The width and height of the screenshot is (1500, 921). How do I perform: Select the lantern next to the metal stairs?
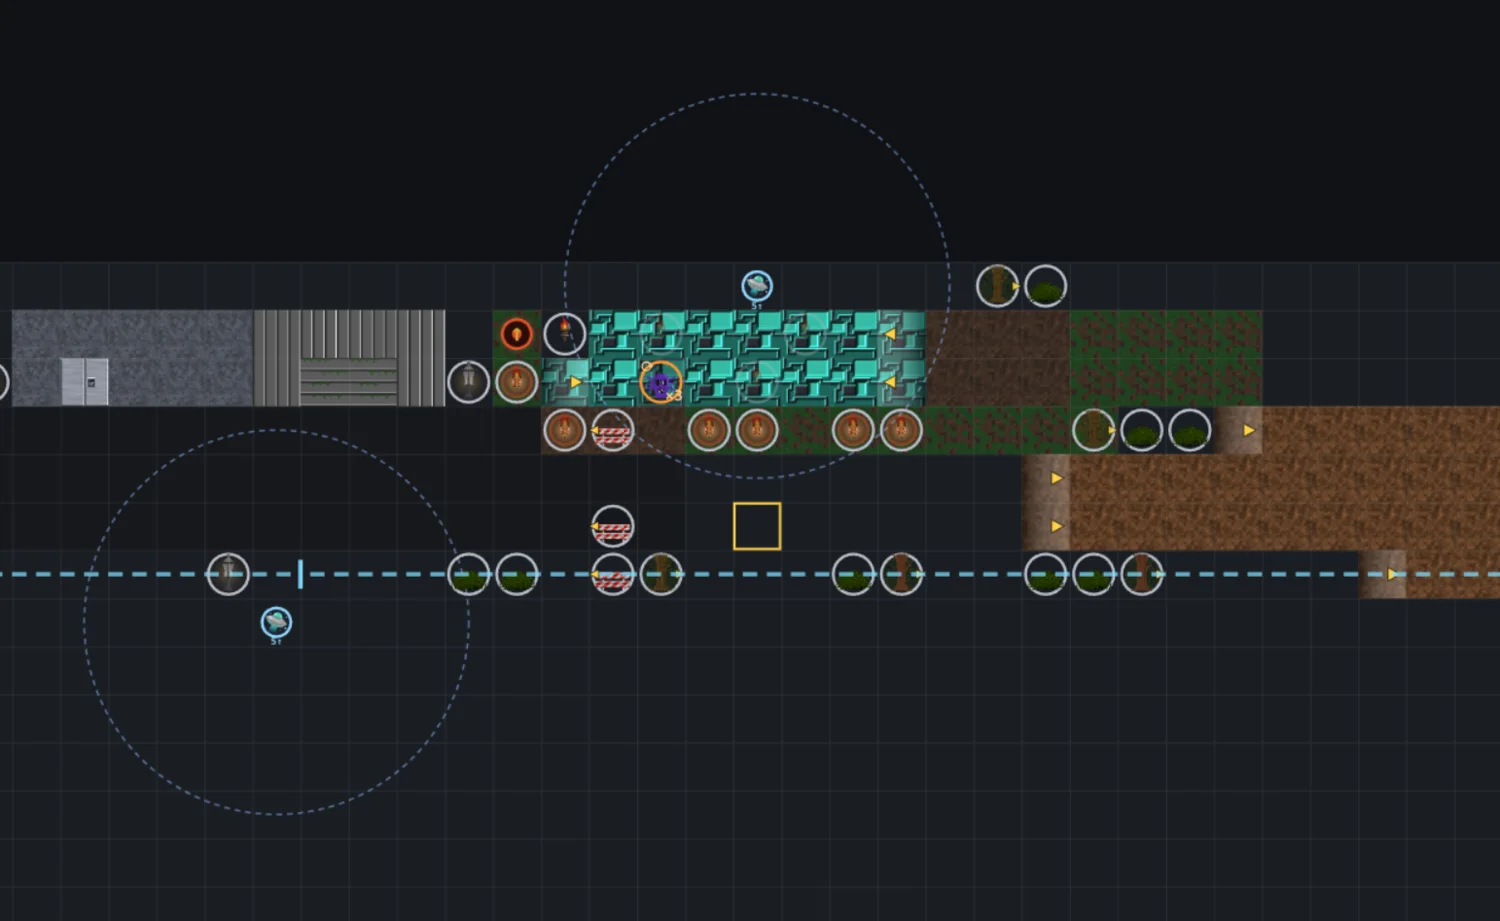pos(468,382)
